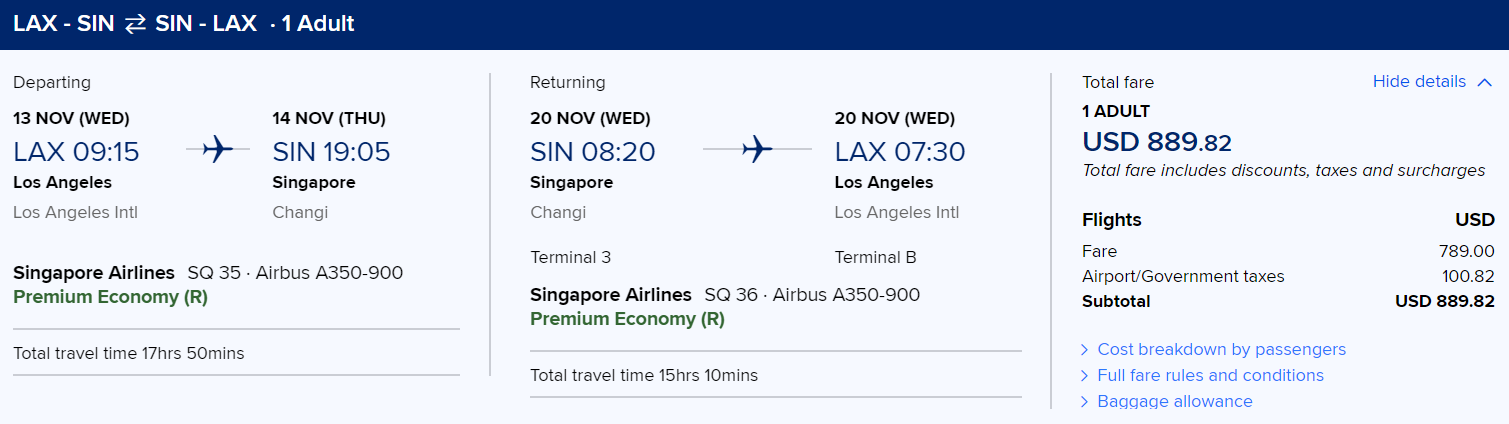Screen dimensions: 1509x424
Task: Click the Hide details link
Action: tap(1419, 82)
